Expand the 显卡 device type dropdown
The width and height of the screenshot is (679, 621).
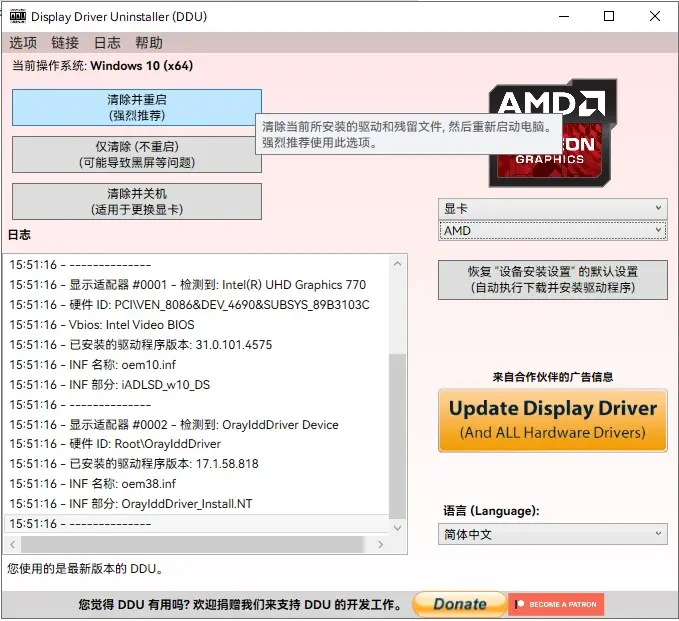tap(553, 208)
